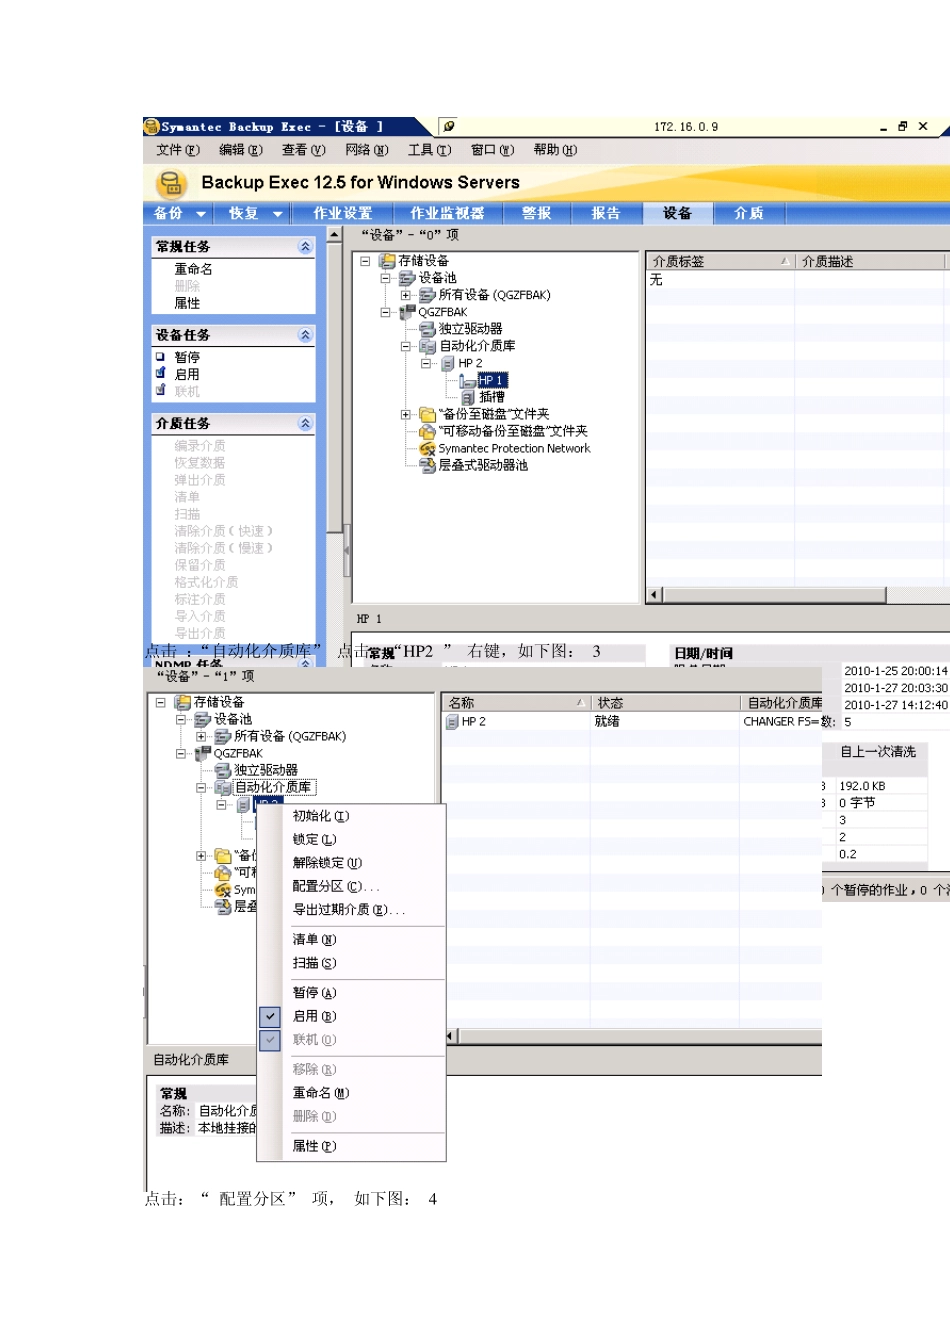This screenshot has width=950, height=1344.
Task: Select 独立驱动器 icon in lower tree
Action: click(x=223, y=770)
